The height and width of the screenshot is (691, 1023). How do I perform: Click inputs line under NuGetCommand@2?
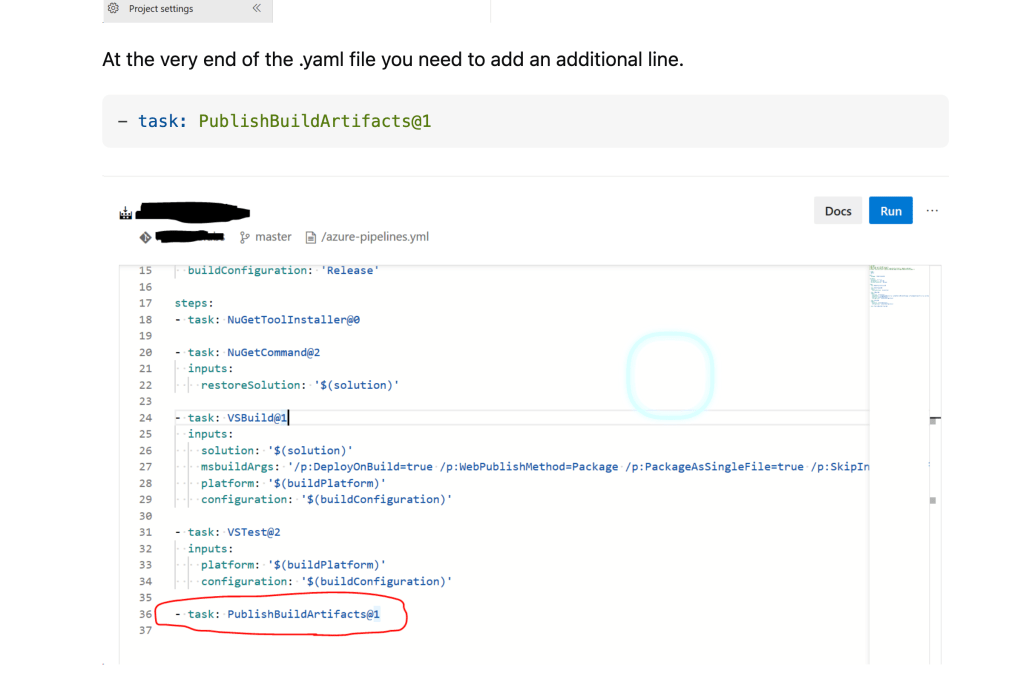[x=210, y=369]
